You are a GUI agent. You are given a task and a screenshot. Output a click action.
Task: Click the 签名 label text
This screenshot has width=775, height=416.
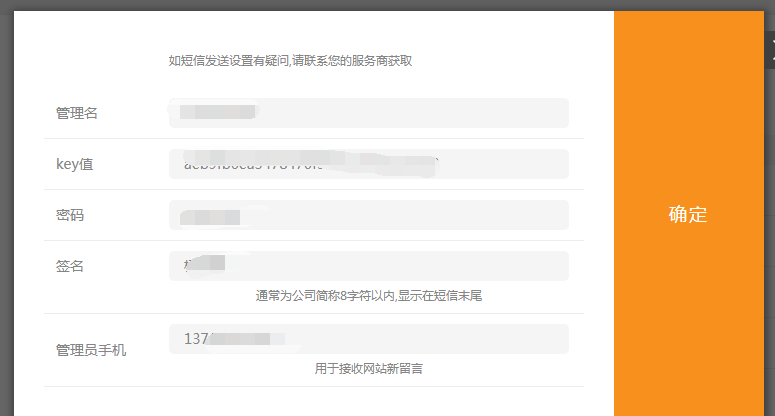pyautogui.click(x=70, y=266)
